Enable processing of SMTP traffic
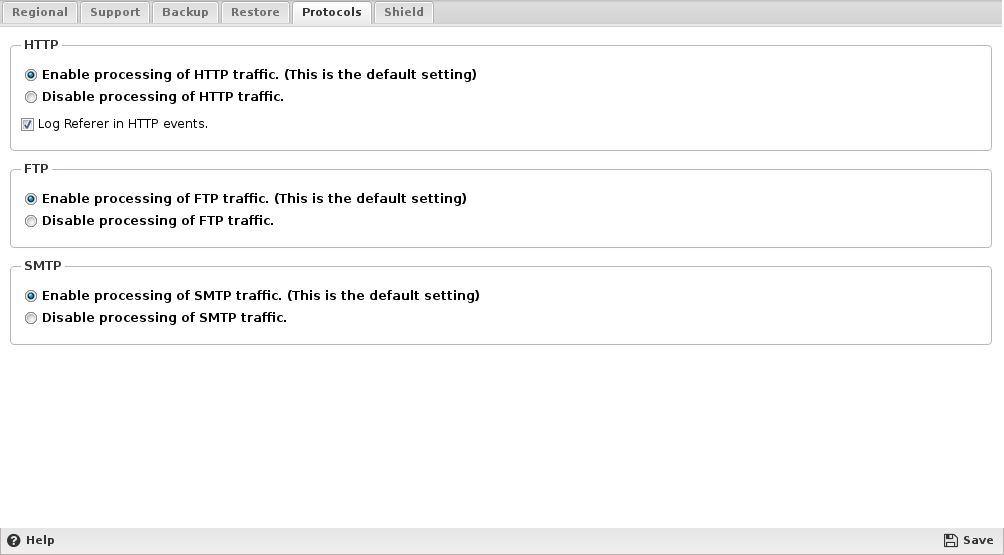1004x555 pixels. pyautogui.click(x=31, y=296)
